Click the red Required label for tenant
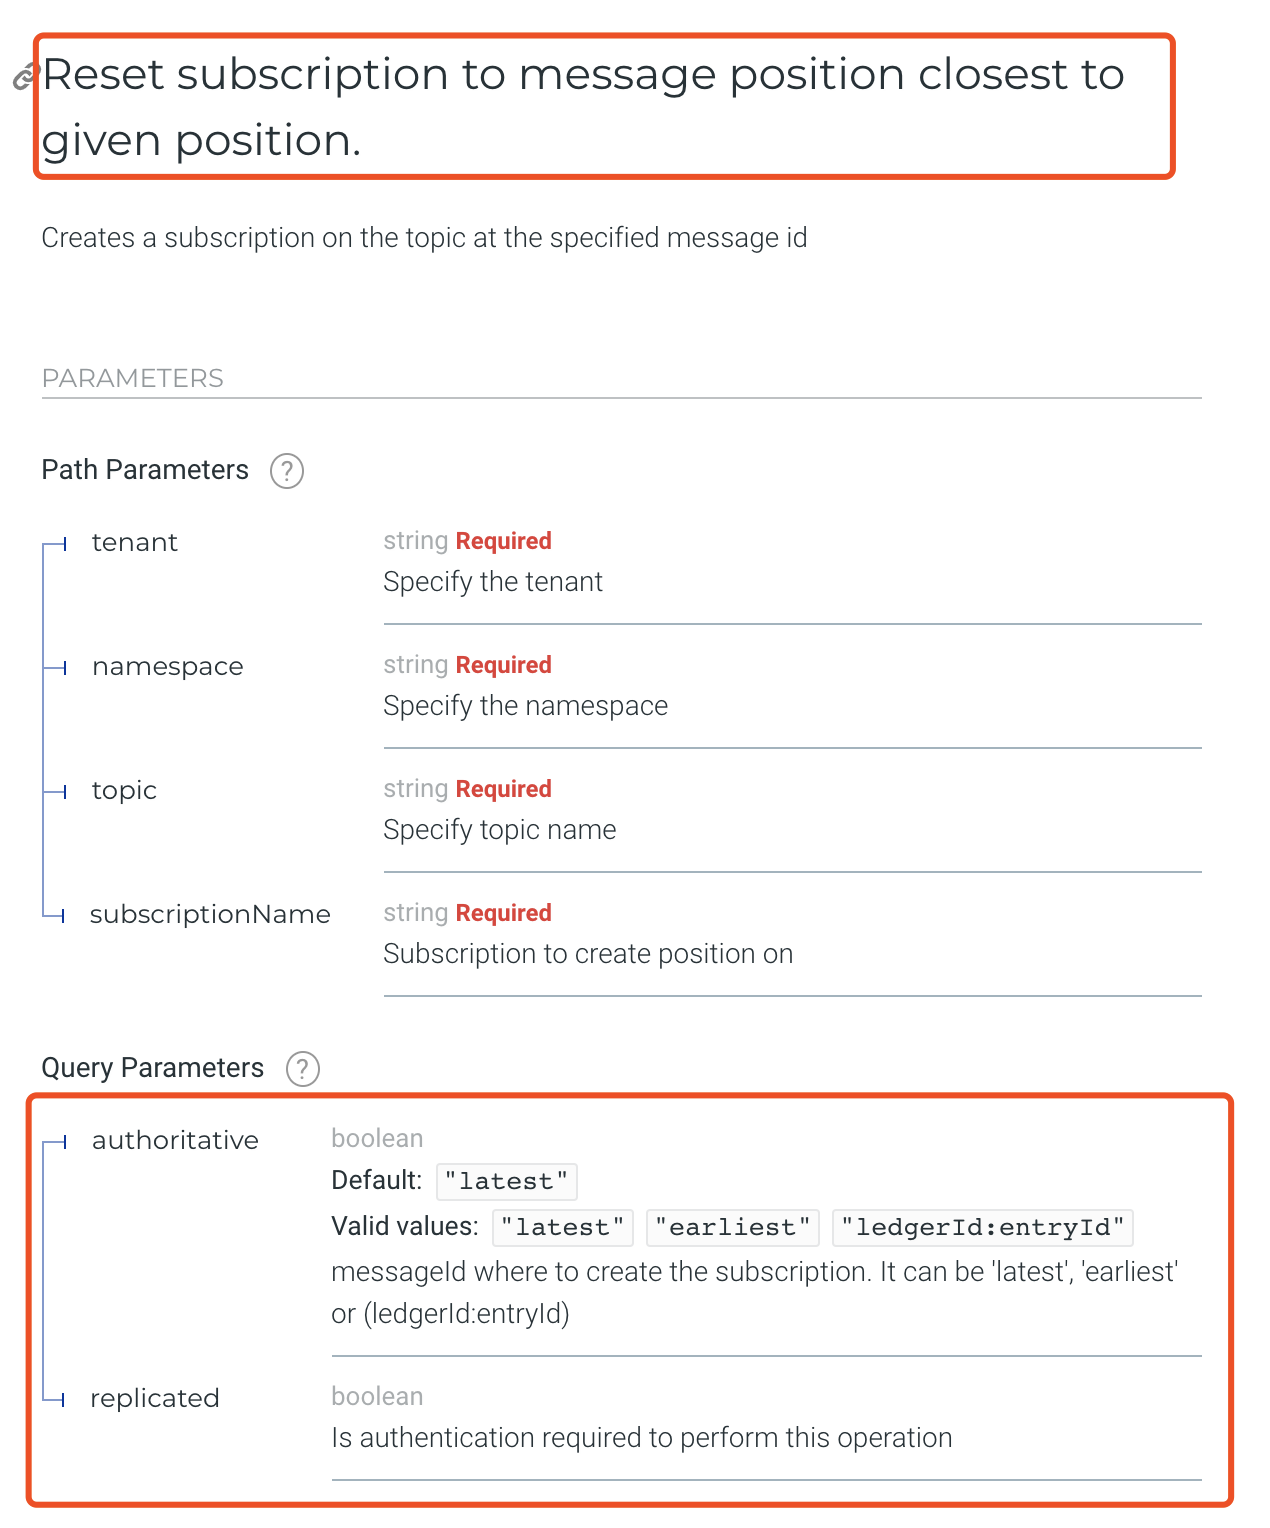The image size is (1270, 1528). tap(504, 541)
